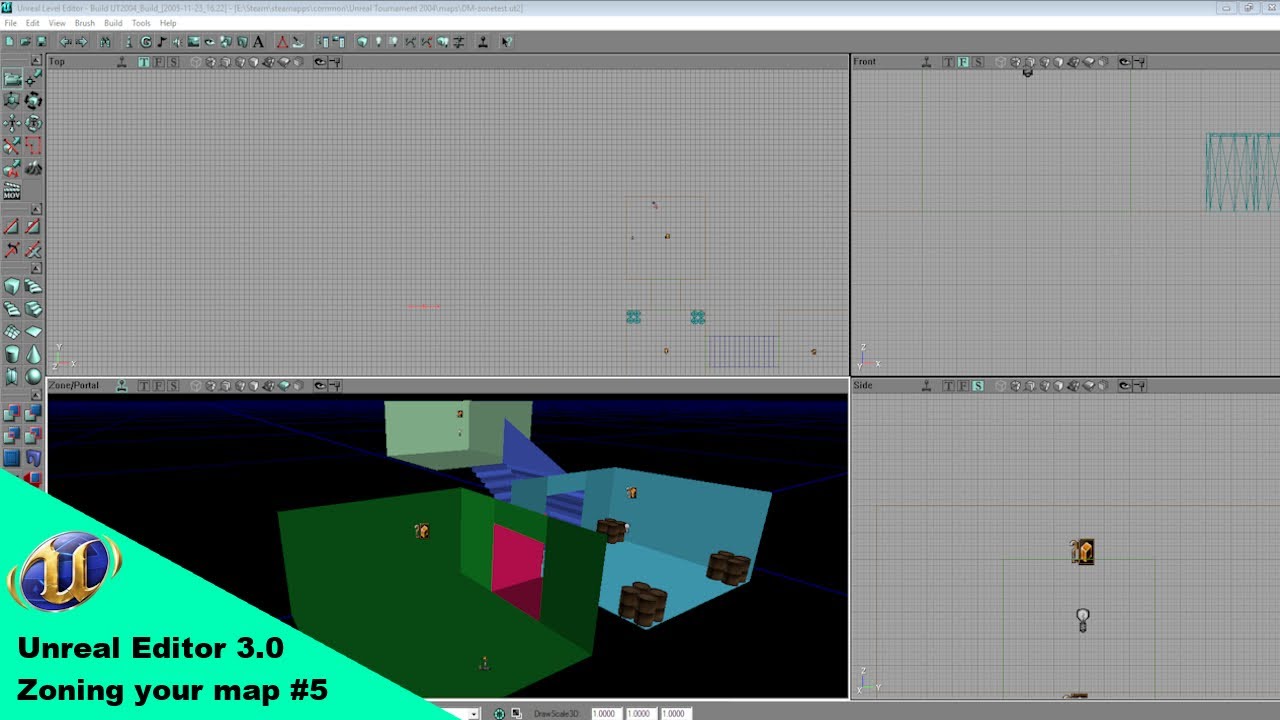Image resolution: width=1280 pixels, height=720 pixels.
Task: Collapse the clipping tools toolbox group arrow
Action: 36,209
